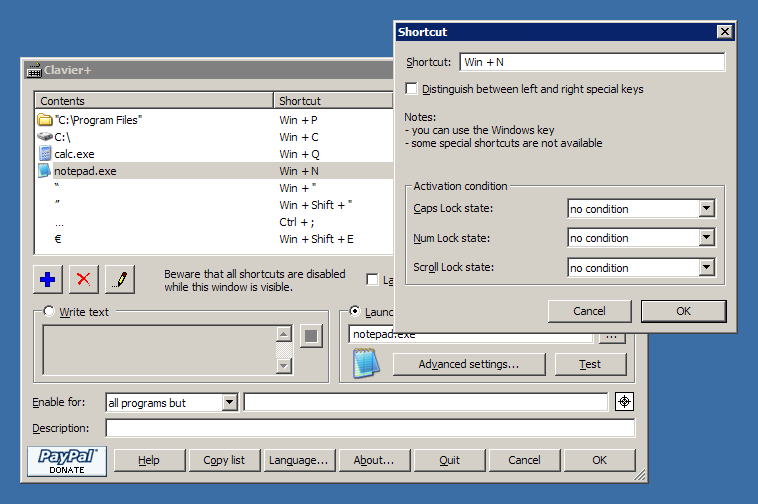
Task: Open the Caps Lock state dropdown
Action: (706, 209)
